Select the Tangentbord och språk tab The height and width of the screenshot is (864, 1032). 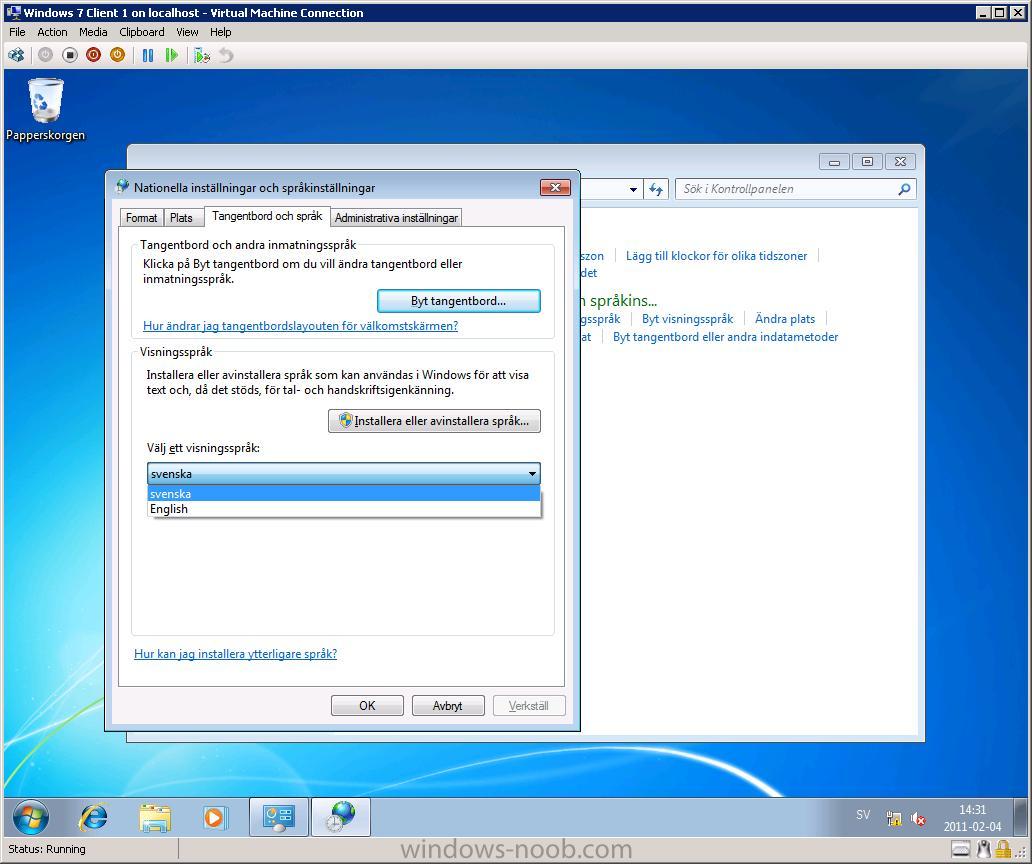click(267, 216)
